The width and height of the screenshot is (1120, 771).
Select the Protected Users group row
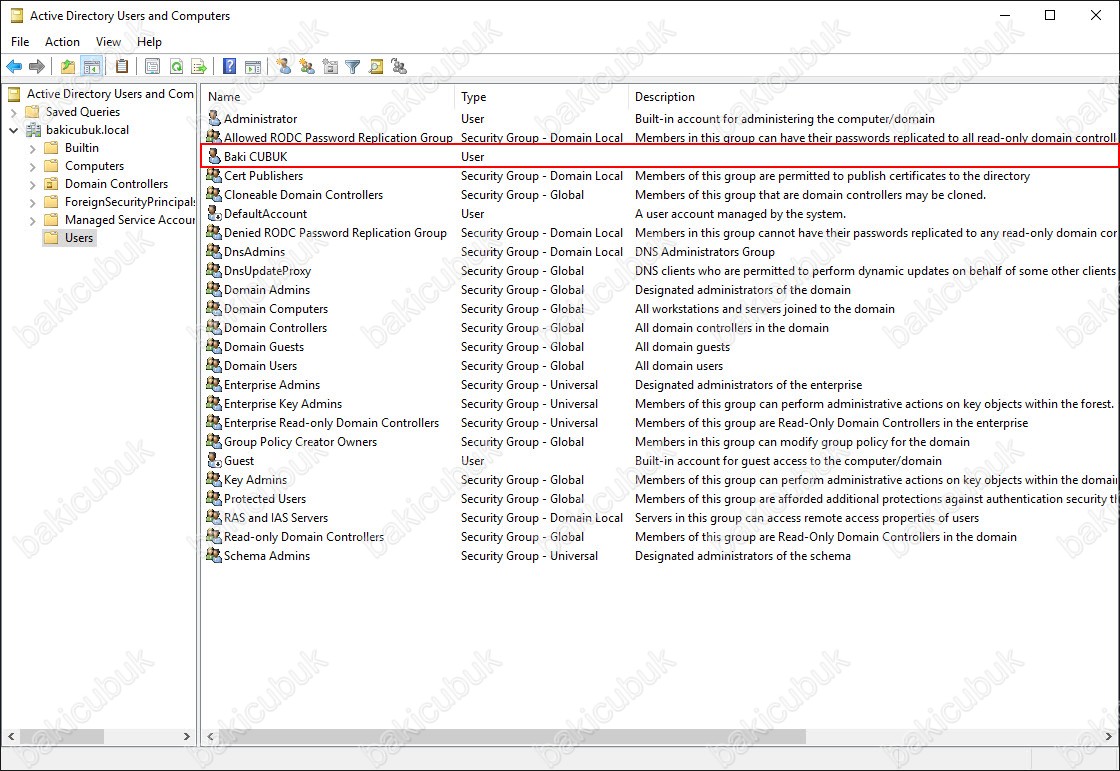pyautogui.click(x=660, y=498)
